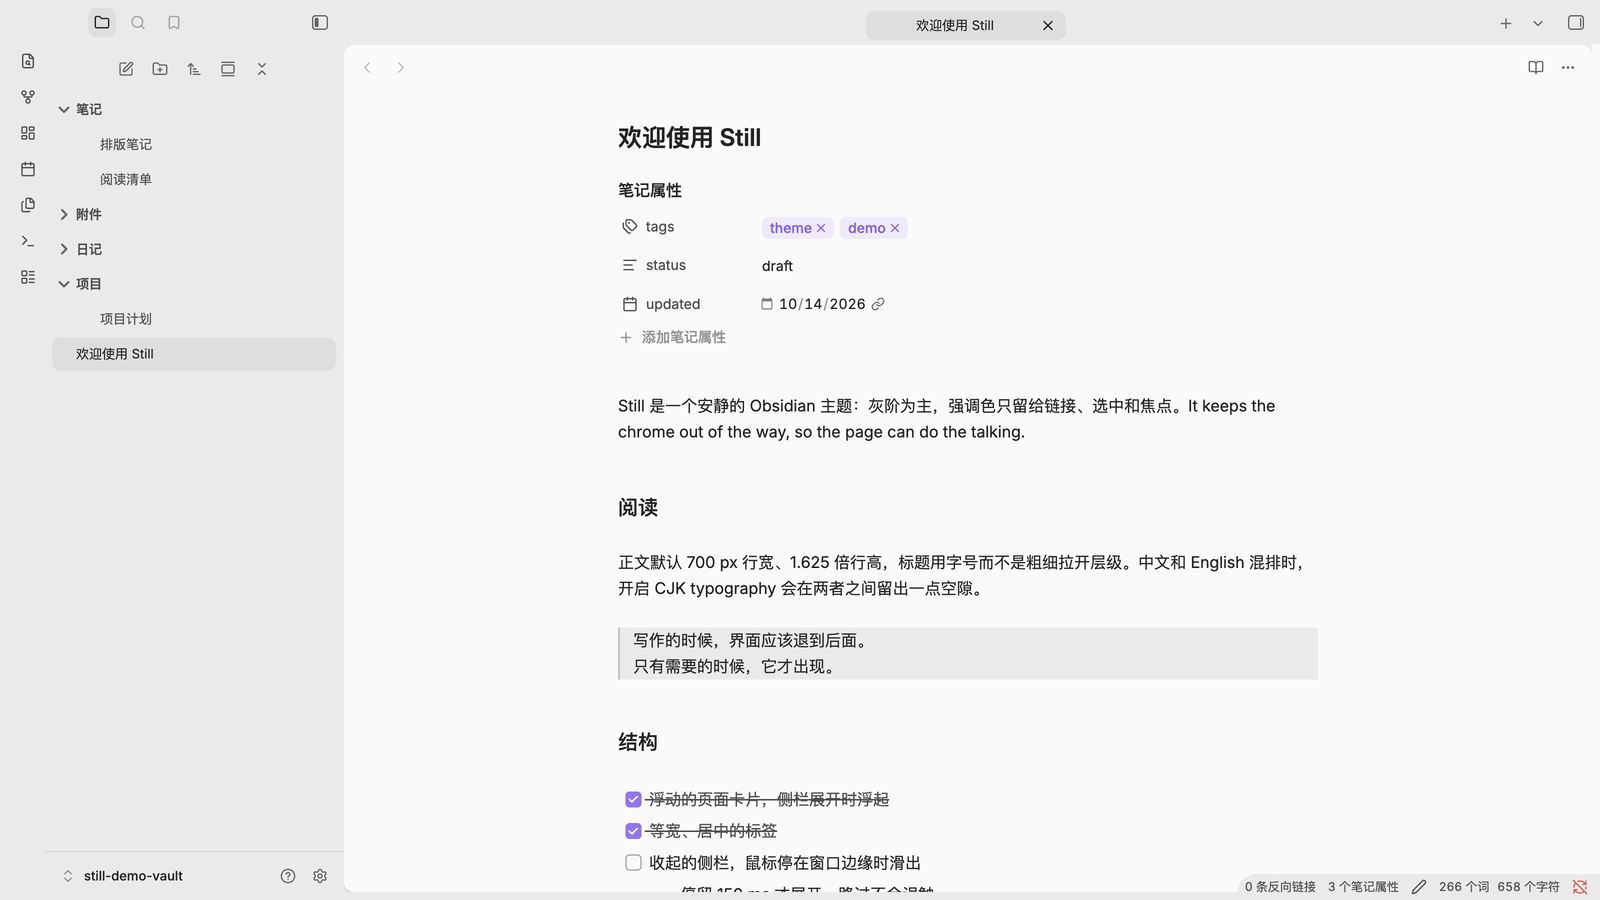The image size is (1600, 900).
Task: Edit the status property value draft
Action: click(777, 266)
